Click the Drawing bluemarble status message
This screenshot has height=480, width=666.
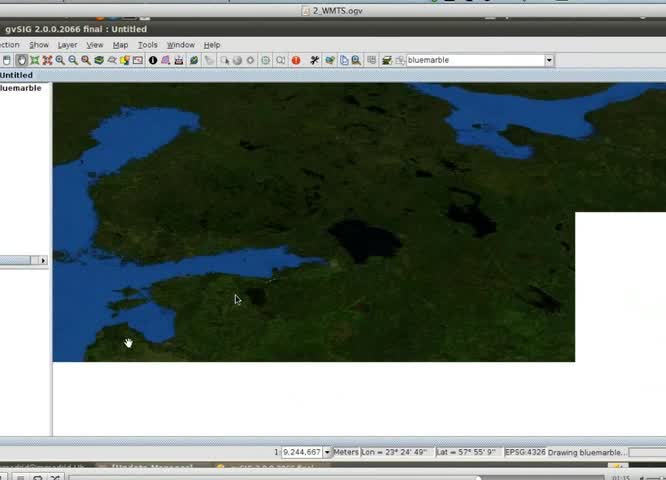587,452
